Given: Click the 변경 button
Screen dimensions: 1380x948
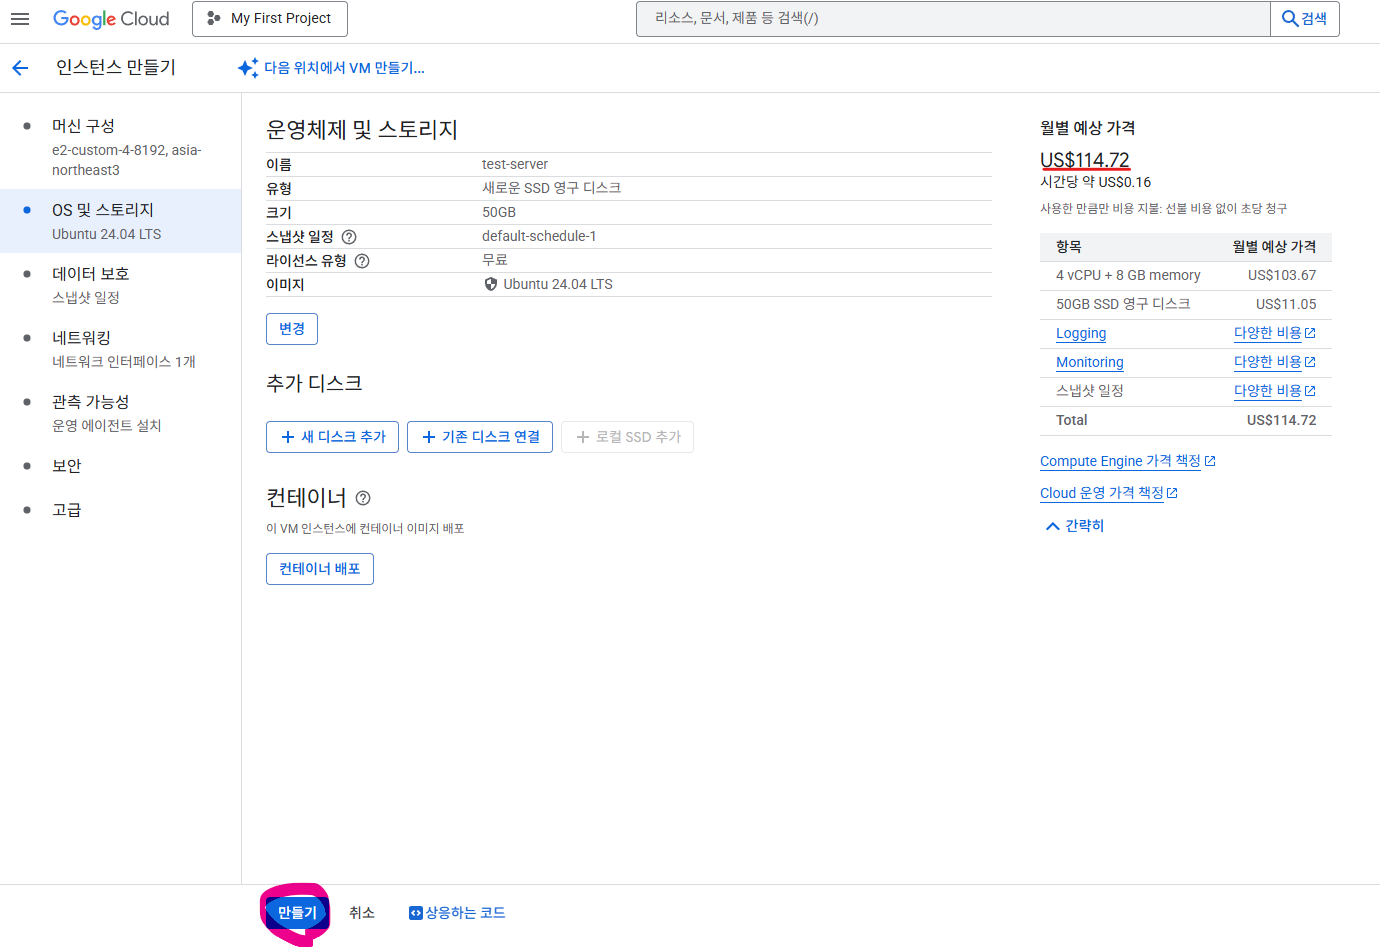Looking at the screenshot, I should (x=292, y=329).
